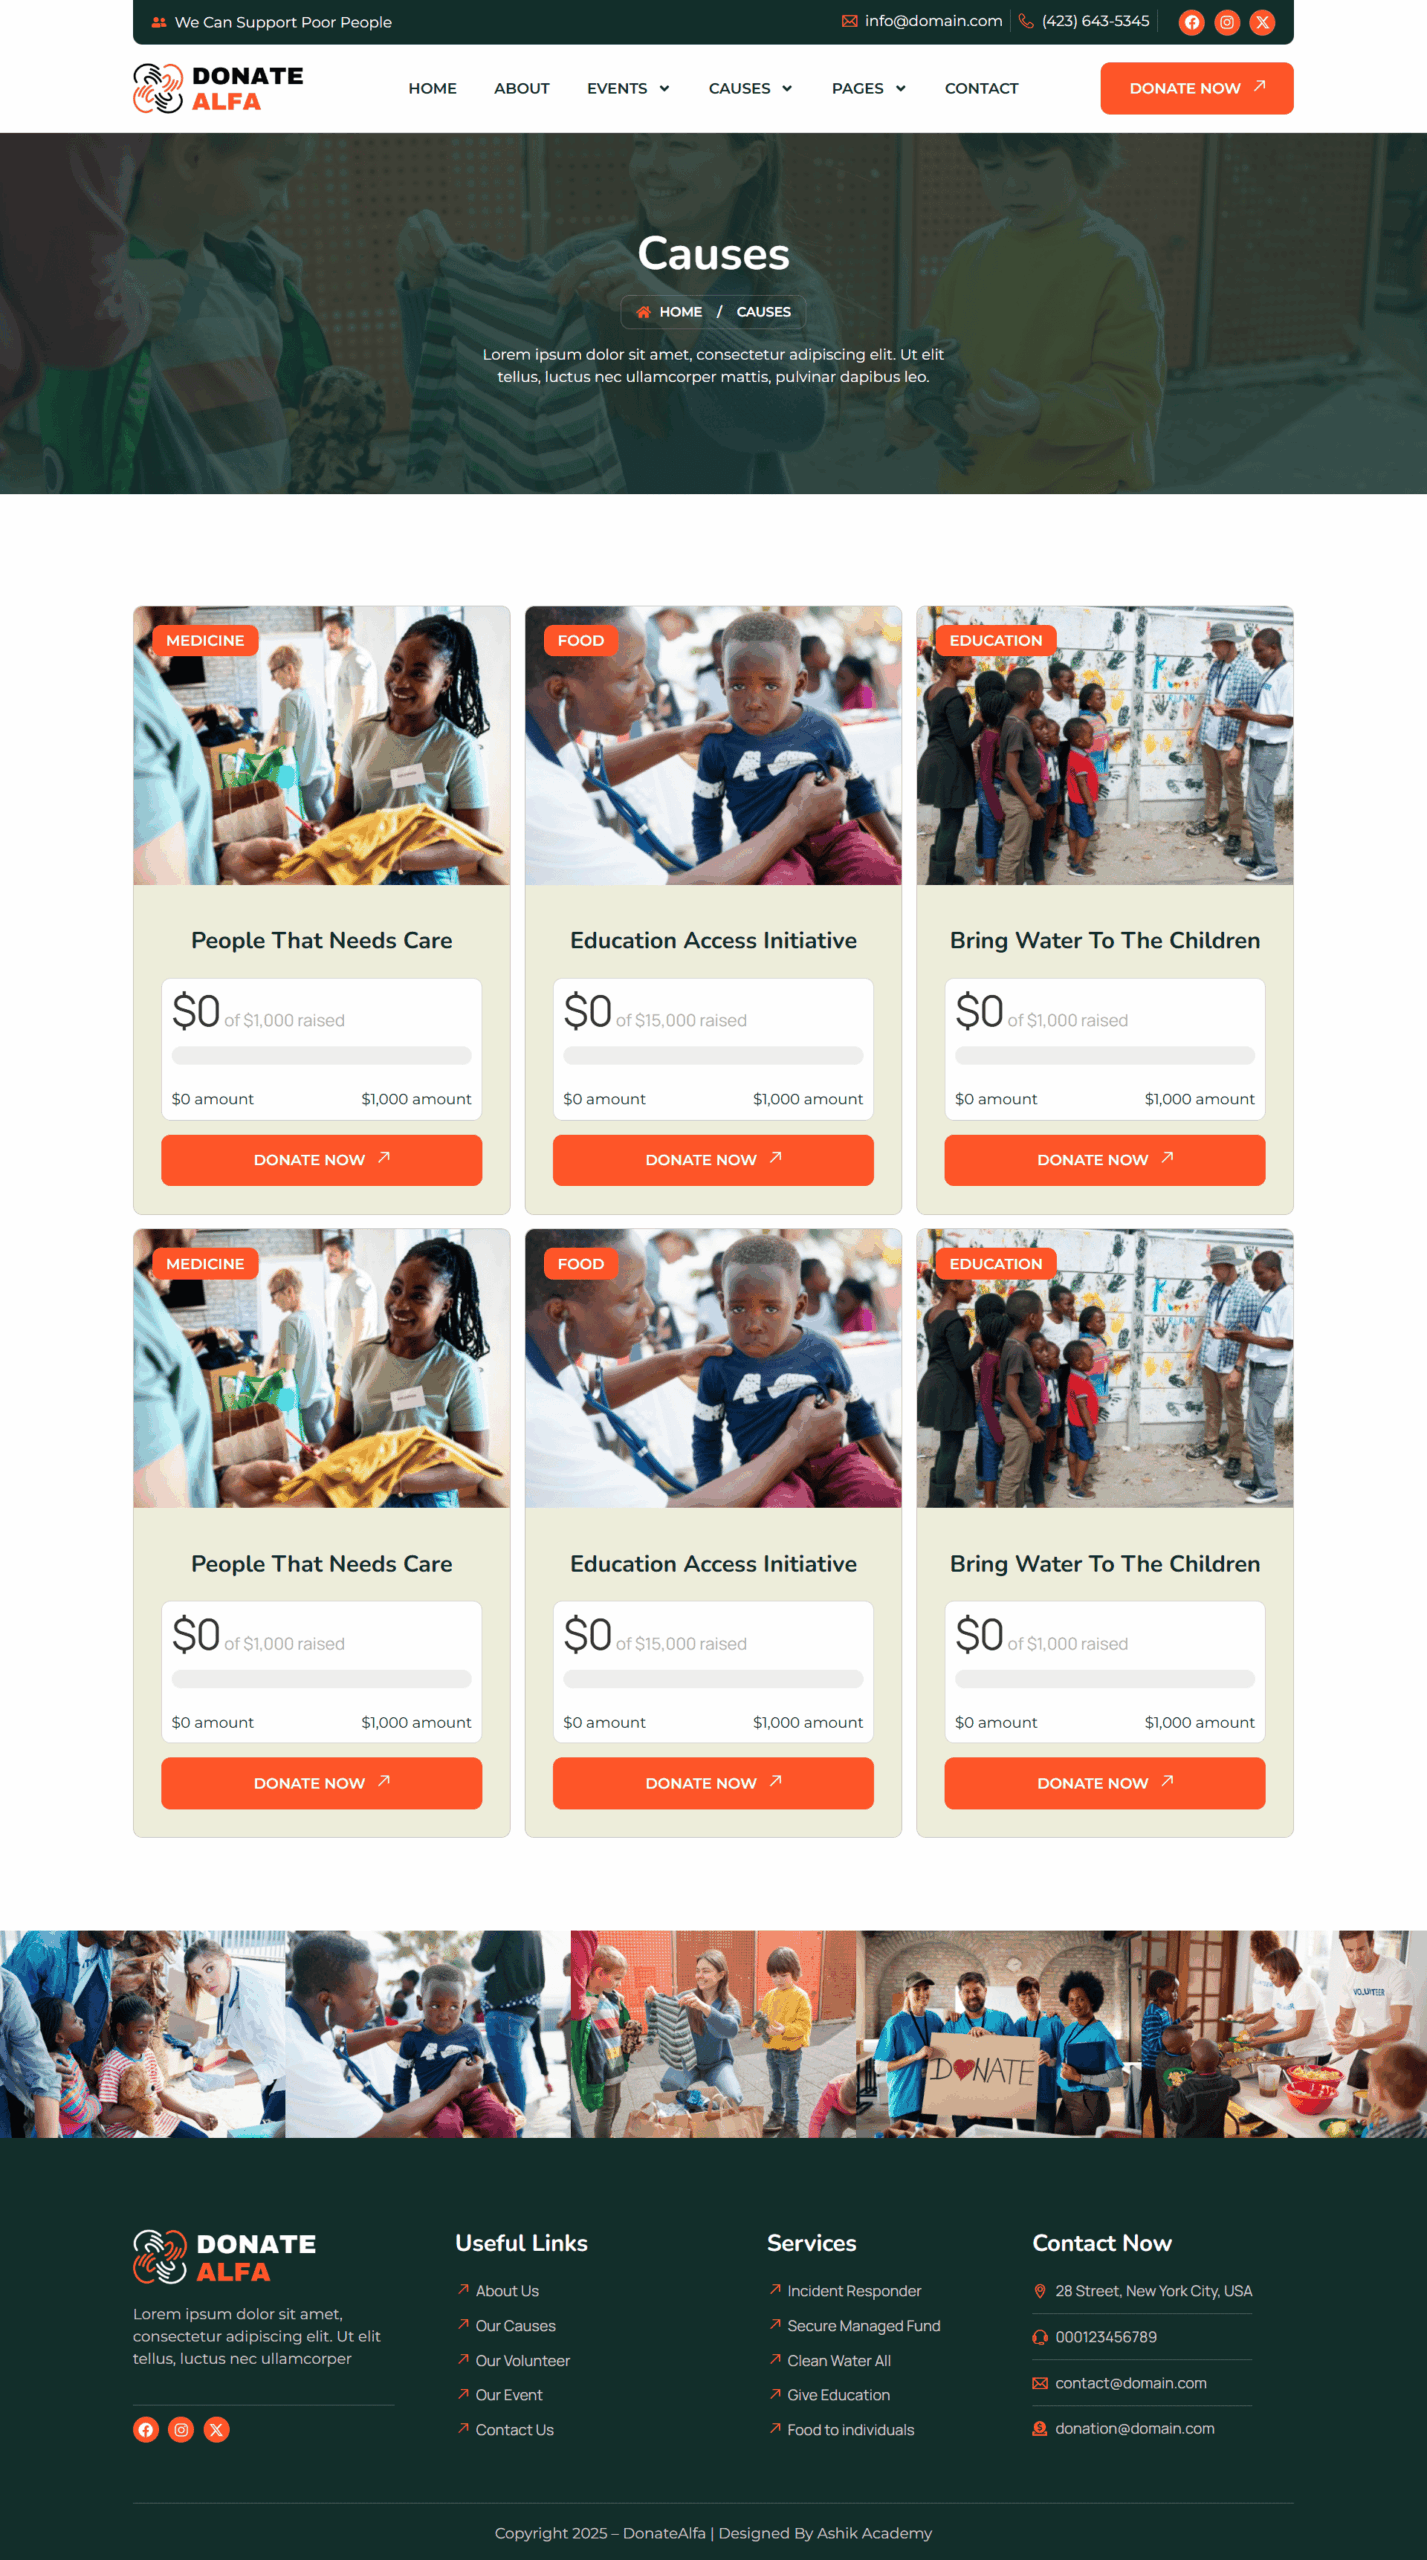Click the Donate Alfa logo in header

coord(218,88)
